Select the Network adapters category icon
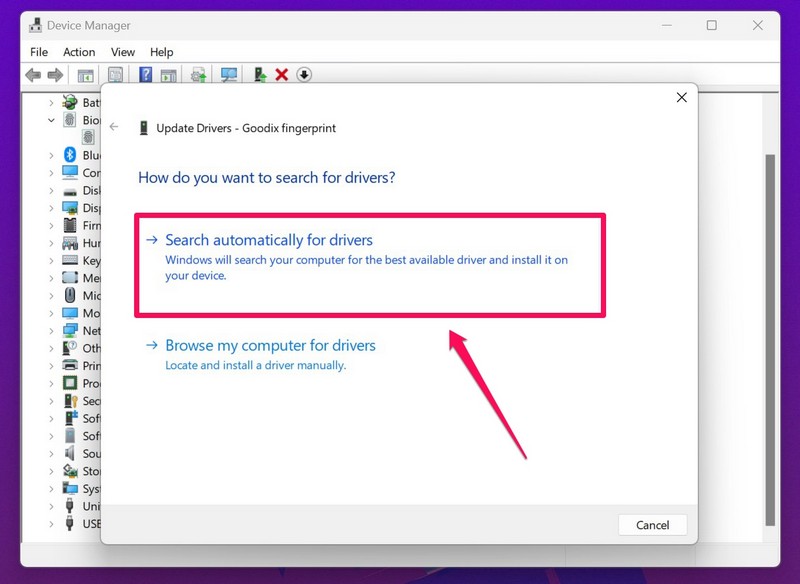This screenshot has height=584, width=800. coord(70,331)
